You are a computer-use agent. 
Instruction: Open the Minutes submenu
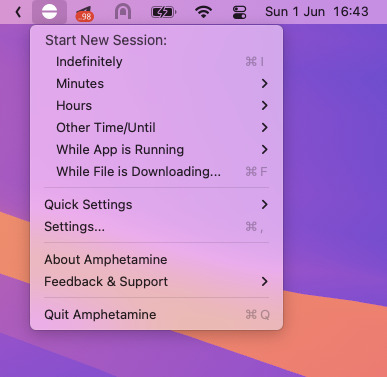[156, 84]
